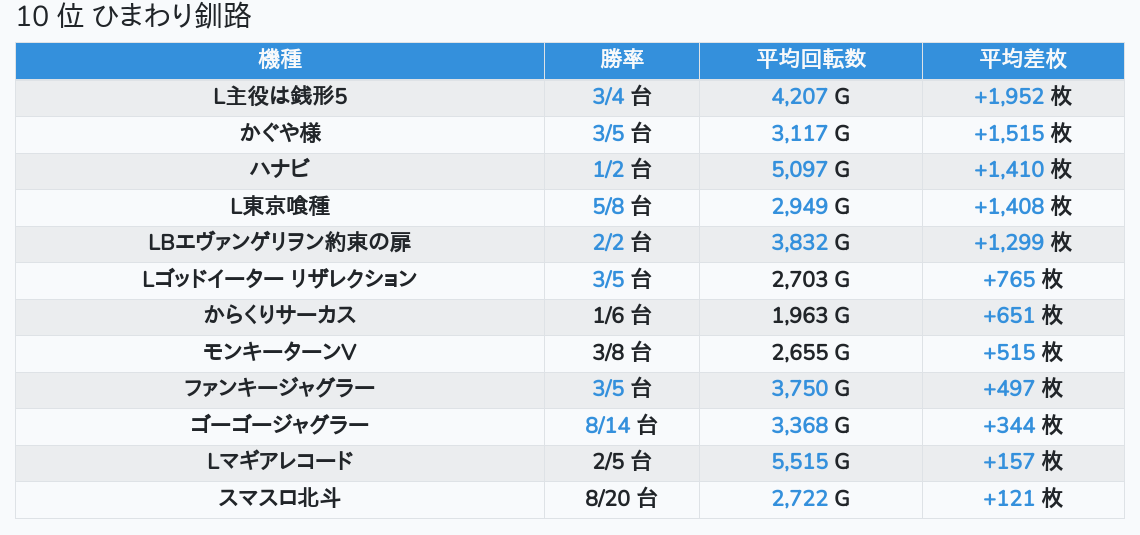This screenshot has height=535, width=1140.
Task: Select the ファンキージャグラー machine name
Action: click(280, 389)
